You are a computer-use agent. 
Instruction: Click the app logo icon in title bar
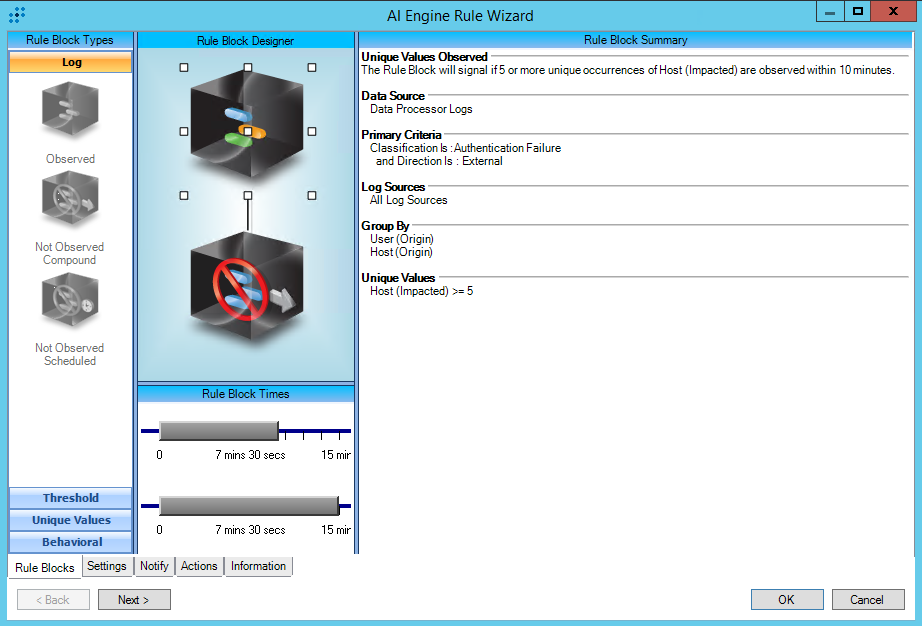(x=17, y=15)
